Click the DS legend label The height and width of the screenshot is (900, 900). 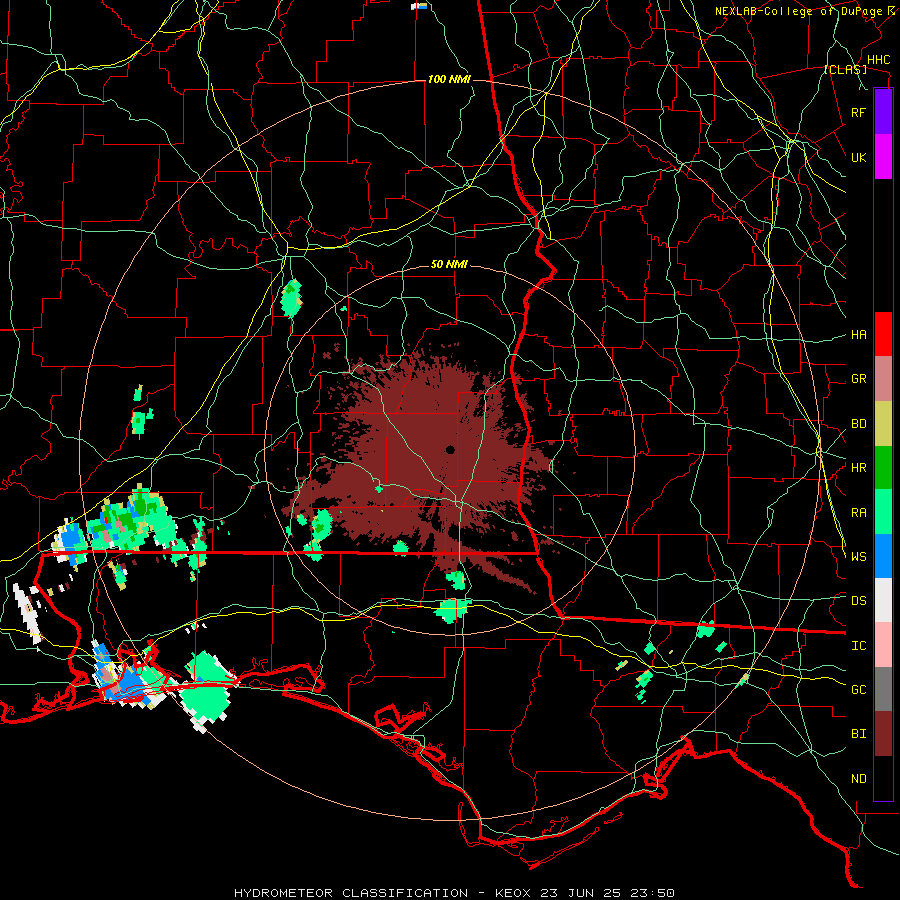pyautogui.click(x=858, y=600)
